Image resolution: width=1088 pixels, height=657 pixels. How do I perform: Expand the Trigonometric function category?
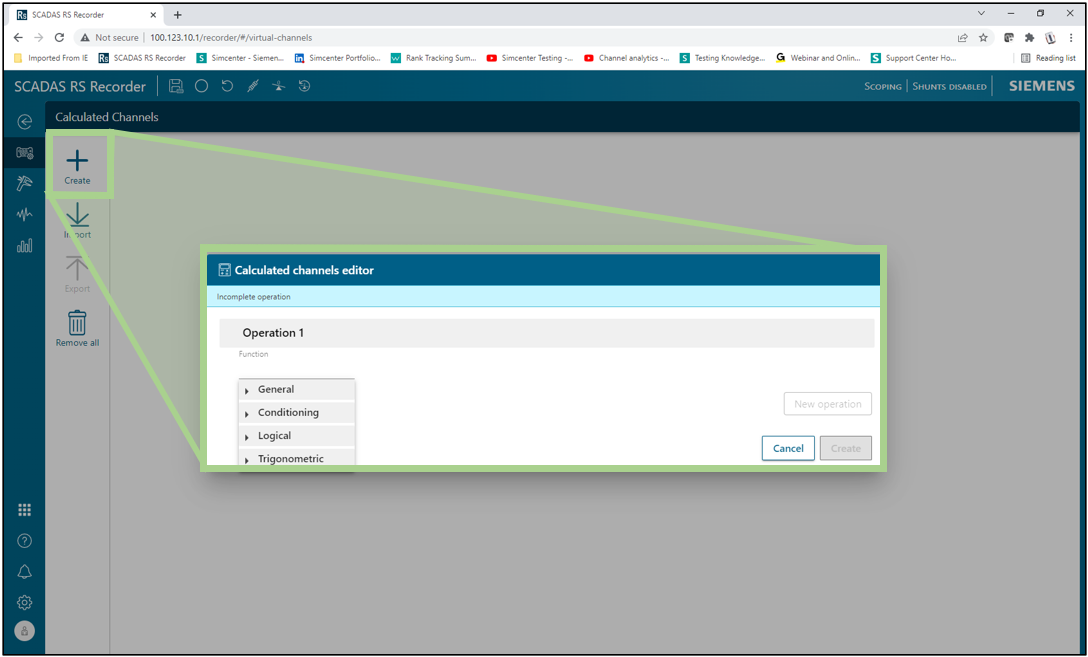(290, 459)
